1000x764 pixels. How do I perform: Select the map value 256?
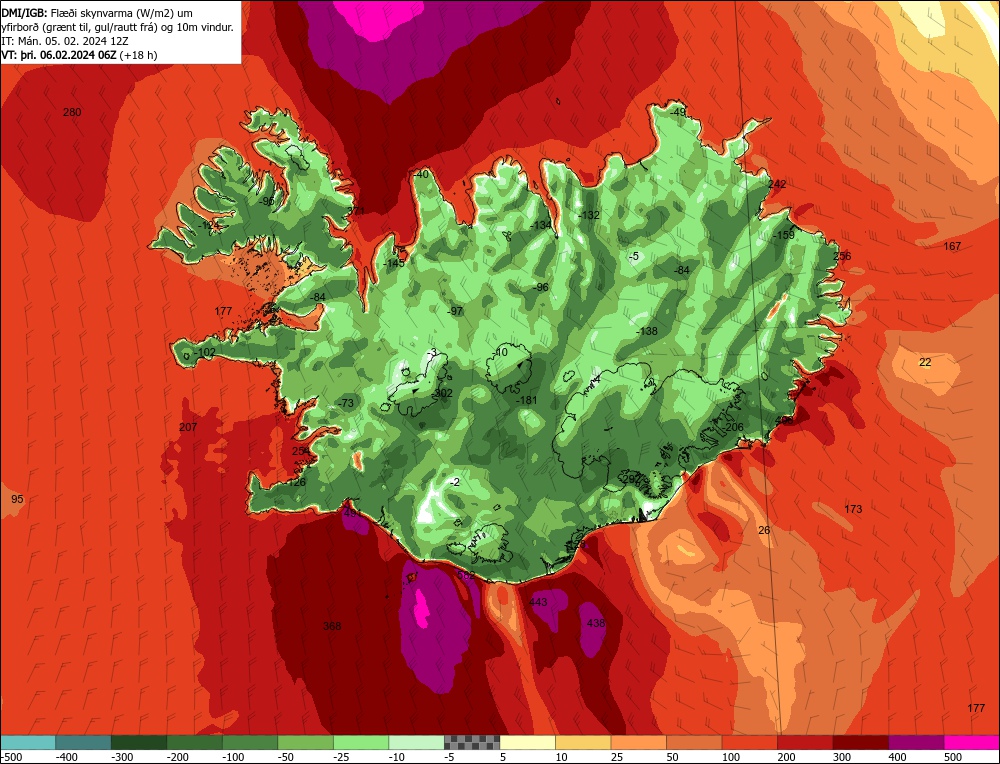842,256
